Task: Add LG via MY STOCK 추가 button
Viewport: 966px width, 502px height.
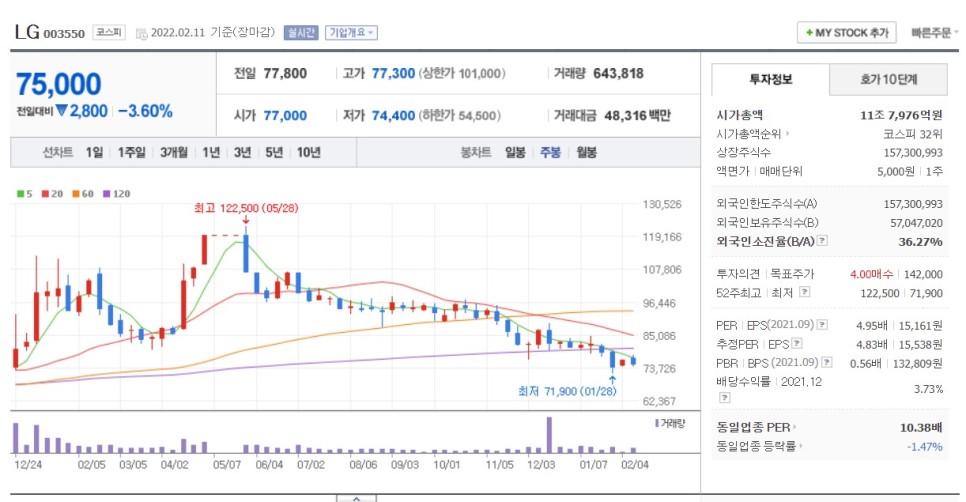Action: [x=846, y=33]
